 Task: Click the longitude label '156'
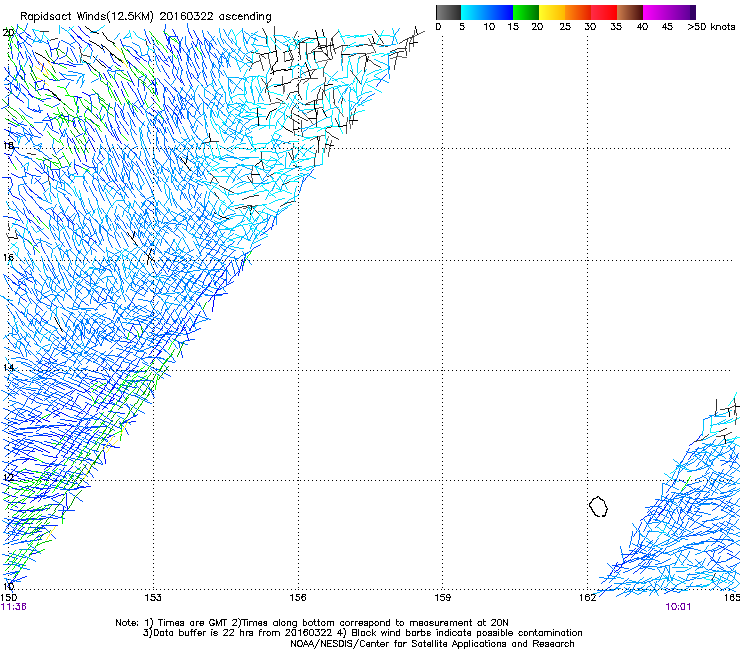(298, 598)
